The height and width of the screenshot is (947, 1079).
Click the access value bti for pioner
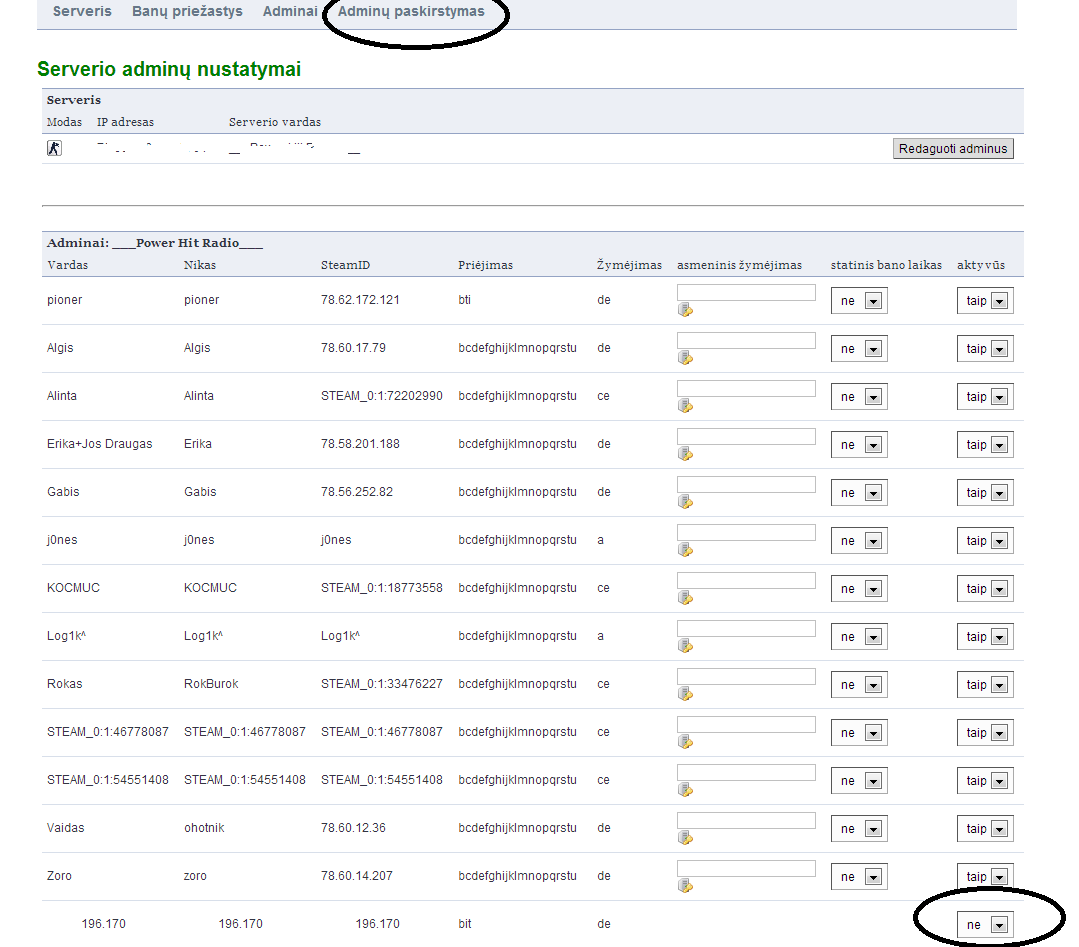pos(464,300)
